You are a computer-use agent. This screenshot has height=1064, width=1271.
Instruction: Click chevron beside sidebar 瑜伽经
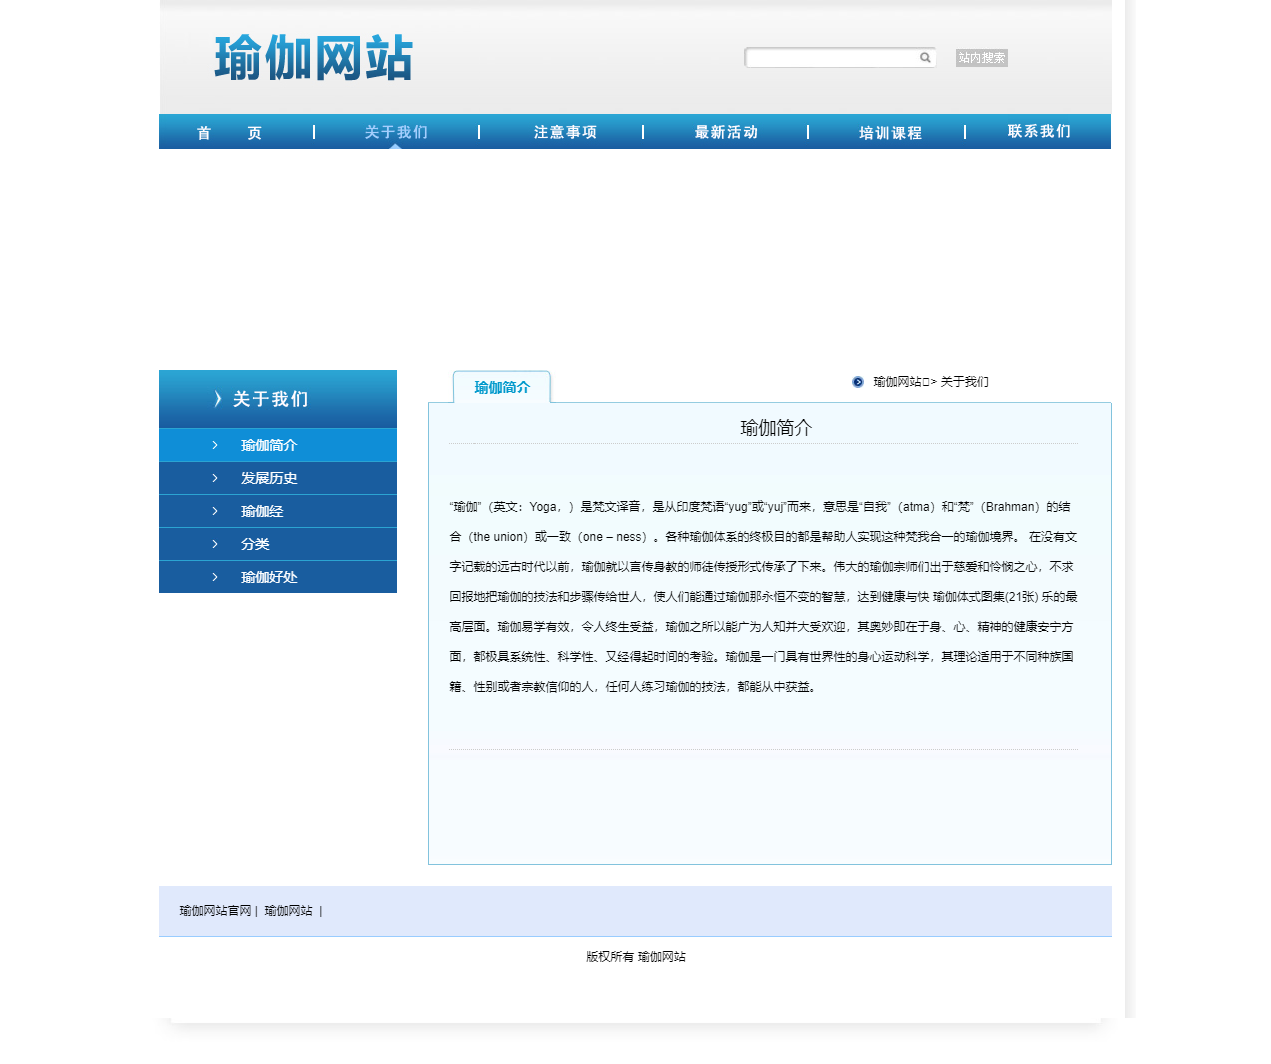(215, 511)
